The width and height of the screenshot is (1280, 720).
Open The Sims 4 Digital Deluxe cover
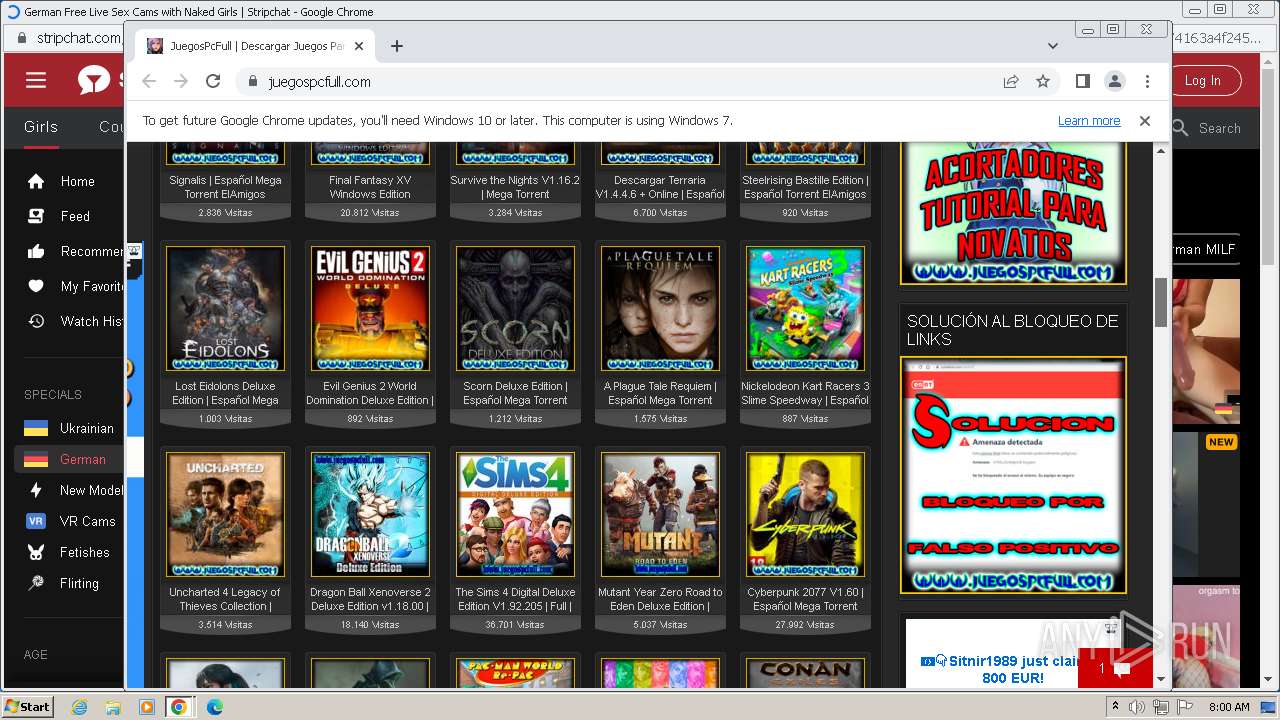pos(515,515)
